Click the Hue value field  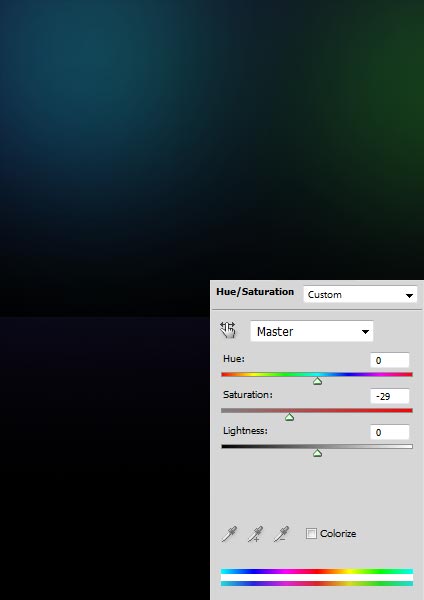coord(390,360)
